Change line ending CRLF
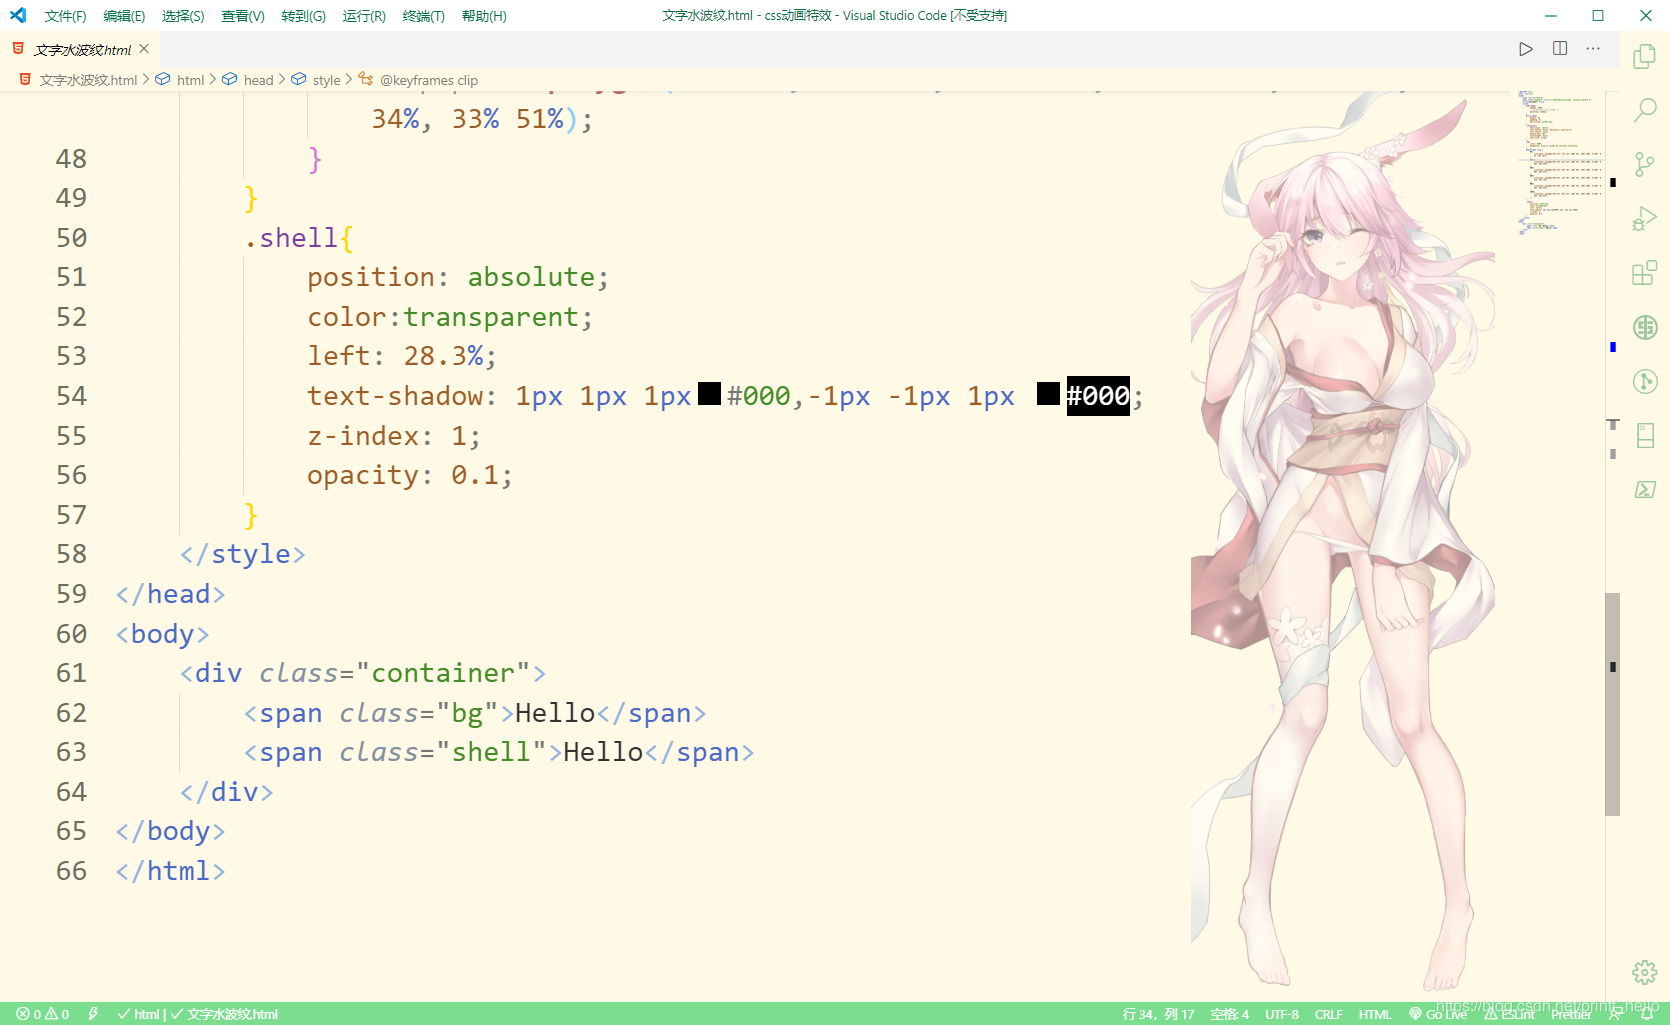 coord(1328,1014)
